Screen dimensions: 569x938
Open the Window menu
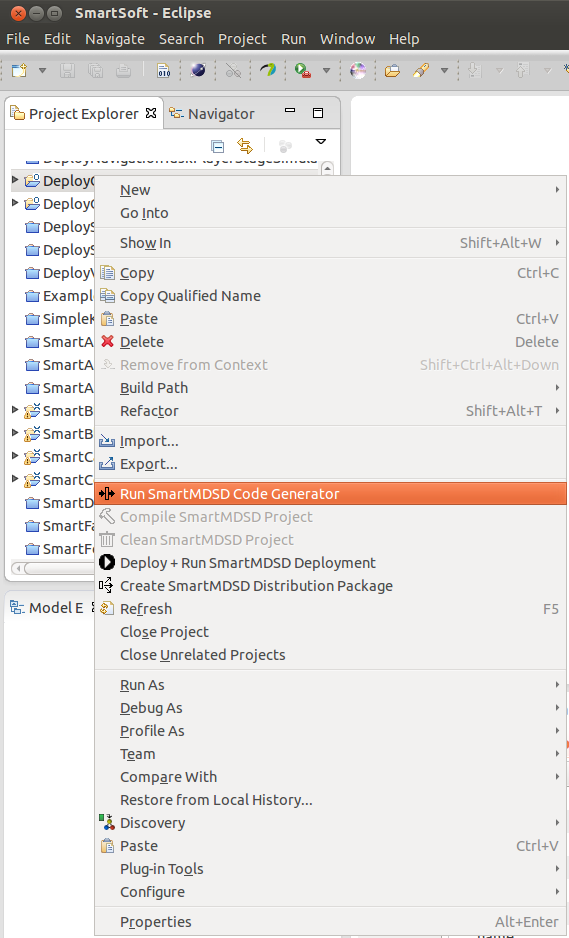pos(348,39)
